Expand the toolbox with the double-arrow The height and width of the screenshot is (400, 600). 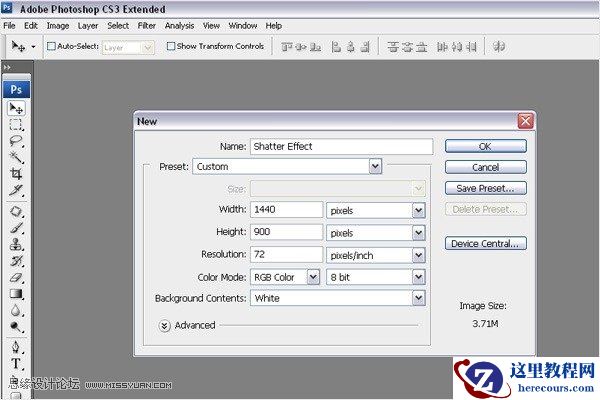click(x=7, y=67)
